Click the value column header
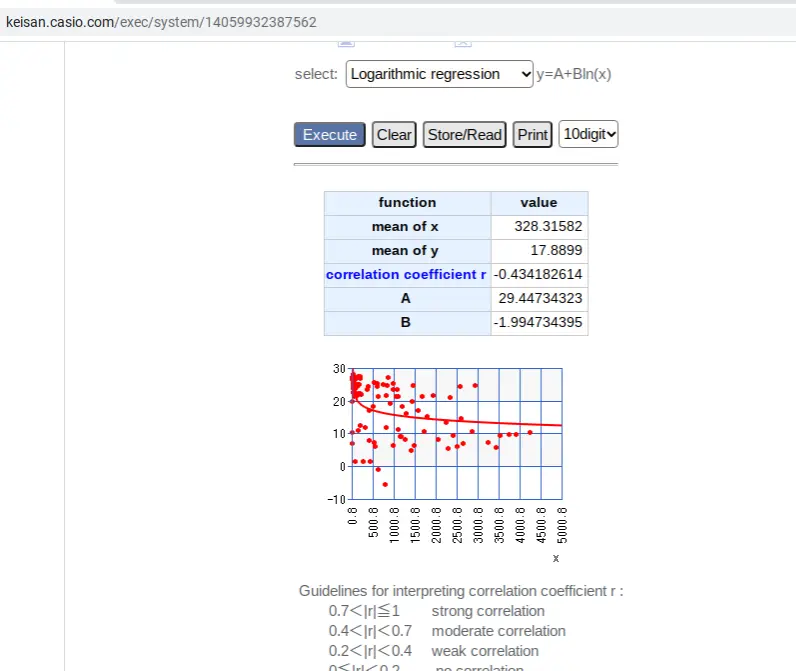This screenshot has height=671, width=796. pyautogui.click(x=539, y=203)
